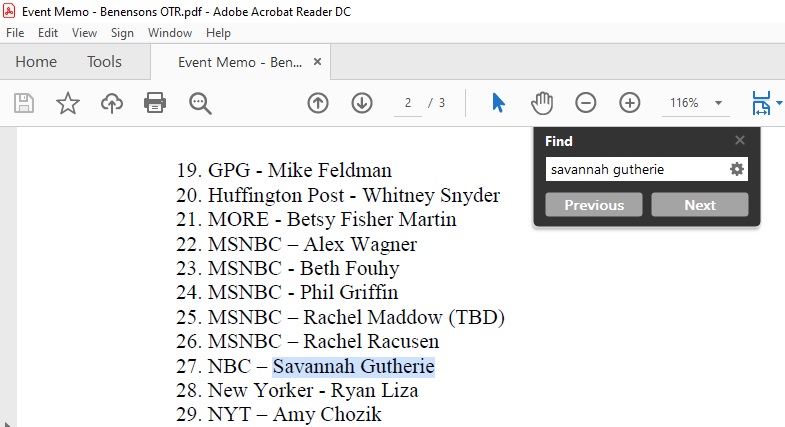Click 'MSNBC – Rachel Racusen' line
Image resolution: width=785 pixels, height=427 pixels.
point(323,341)
